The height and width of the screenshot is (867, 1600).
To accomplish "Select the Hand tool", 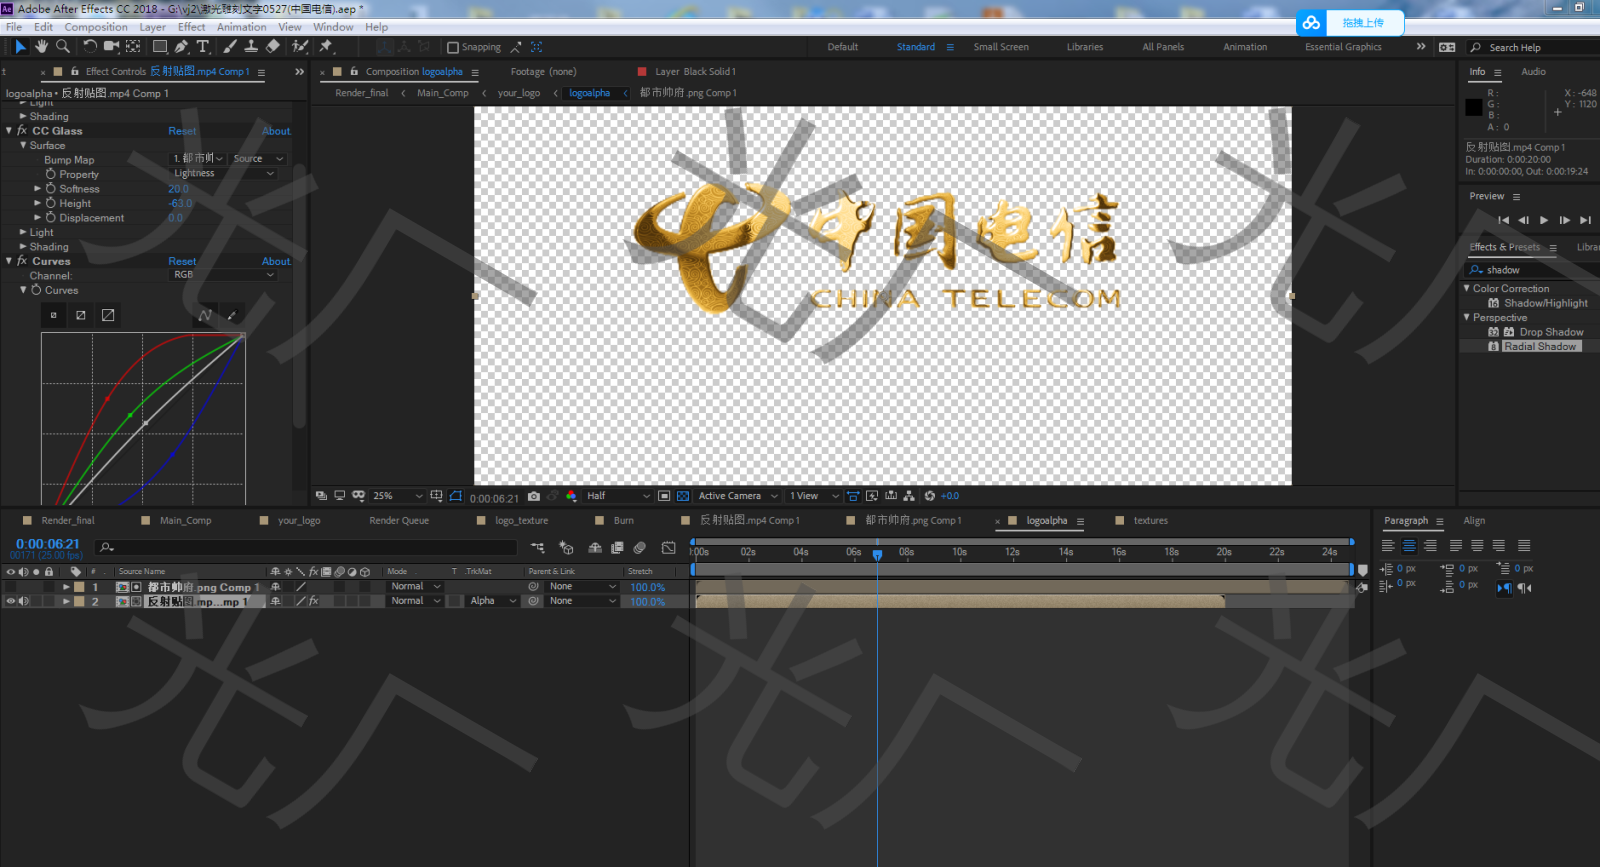I will coord(41,47).
